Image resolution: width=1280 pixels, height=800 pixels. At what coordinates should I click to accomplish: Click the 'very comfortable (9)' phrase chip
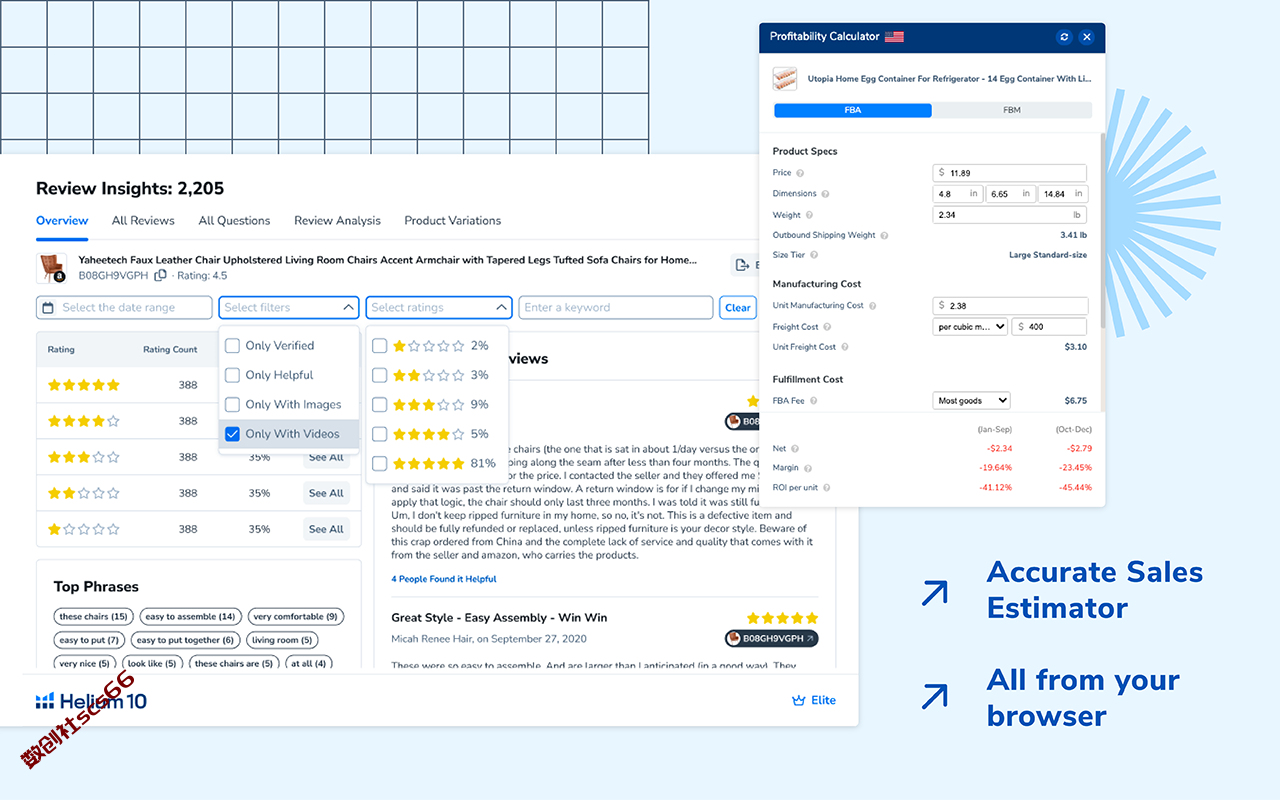pos(295,617)
